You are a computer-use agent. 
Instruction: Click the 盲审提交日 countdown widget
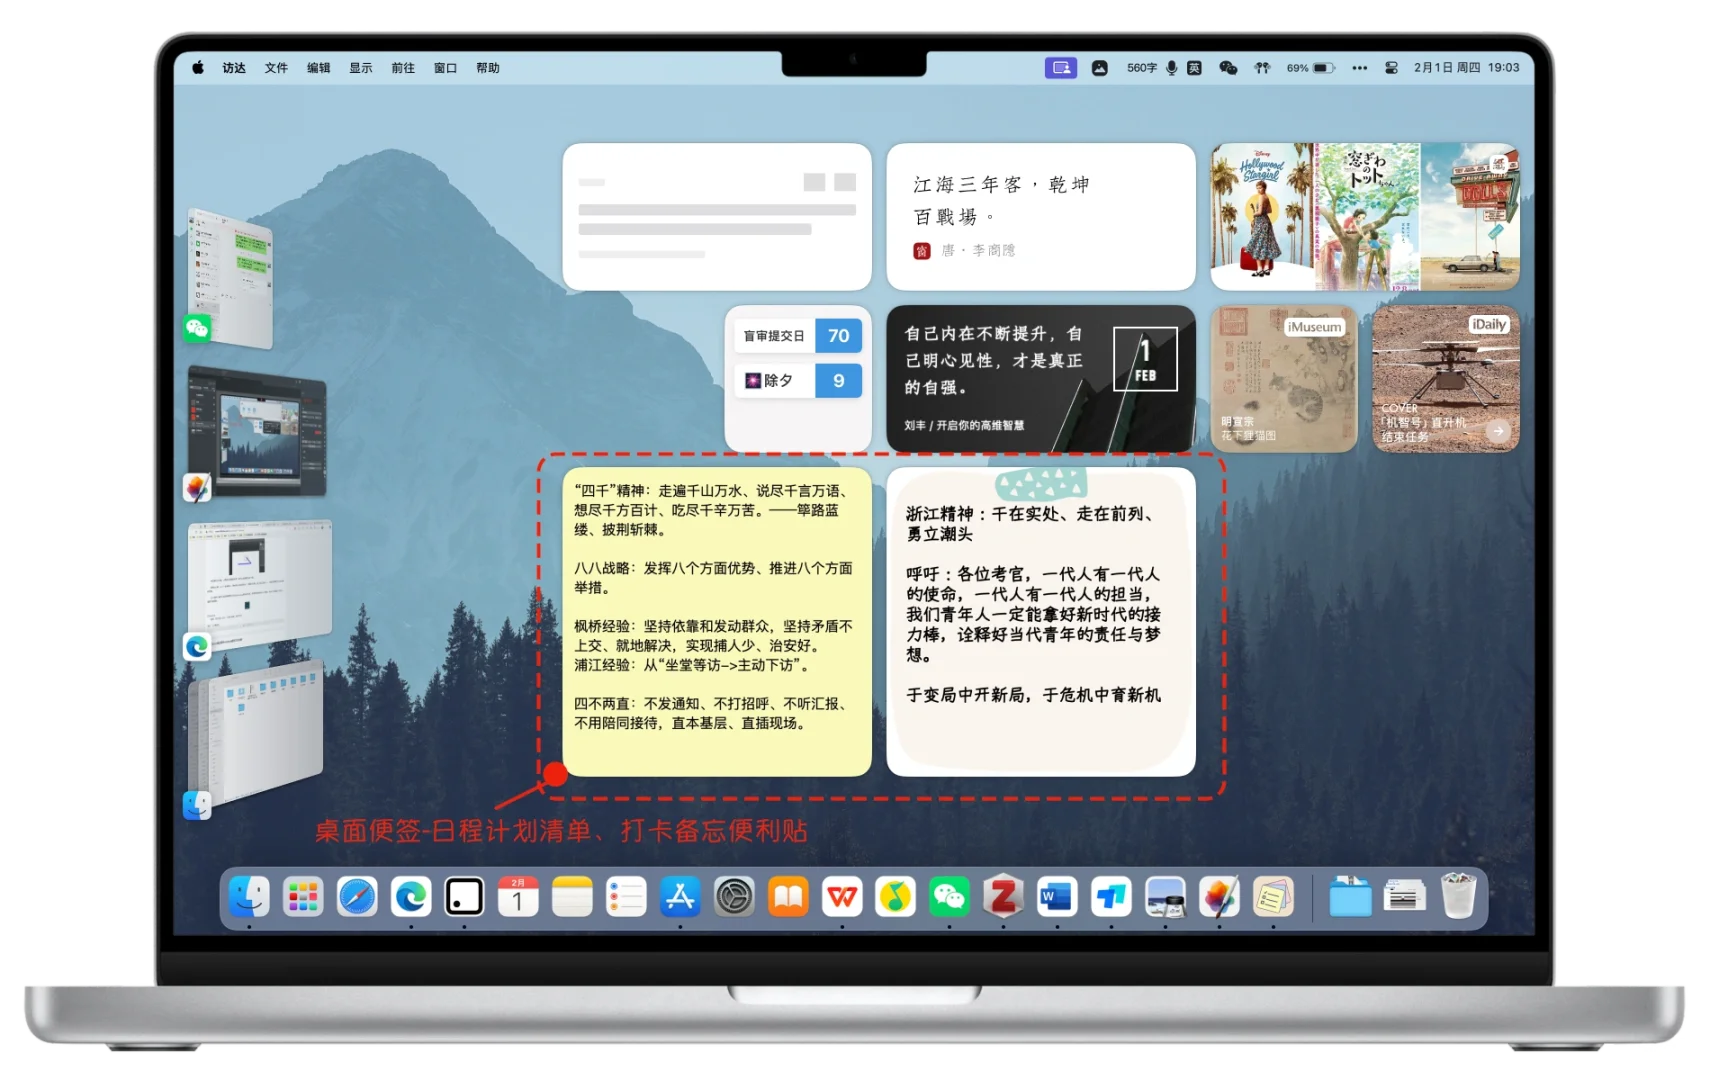tap(797, 336)
